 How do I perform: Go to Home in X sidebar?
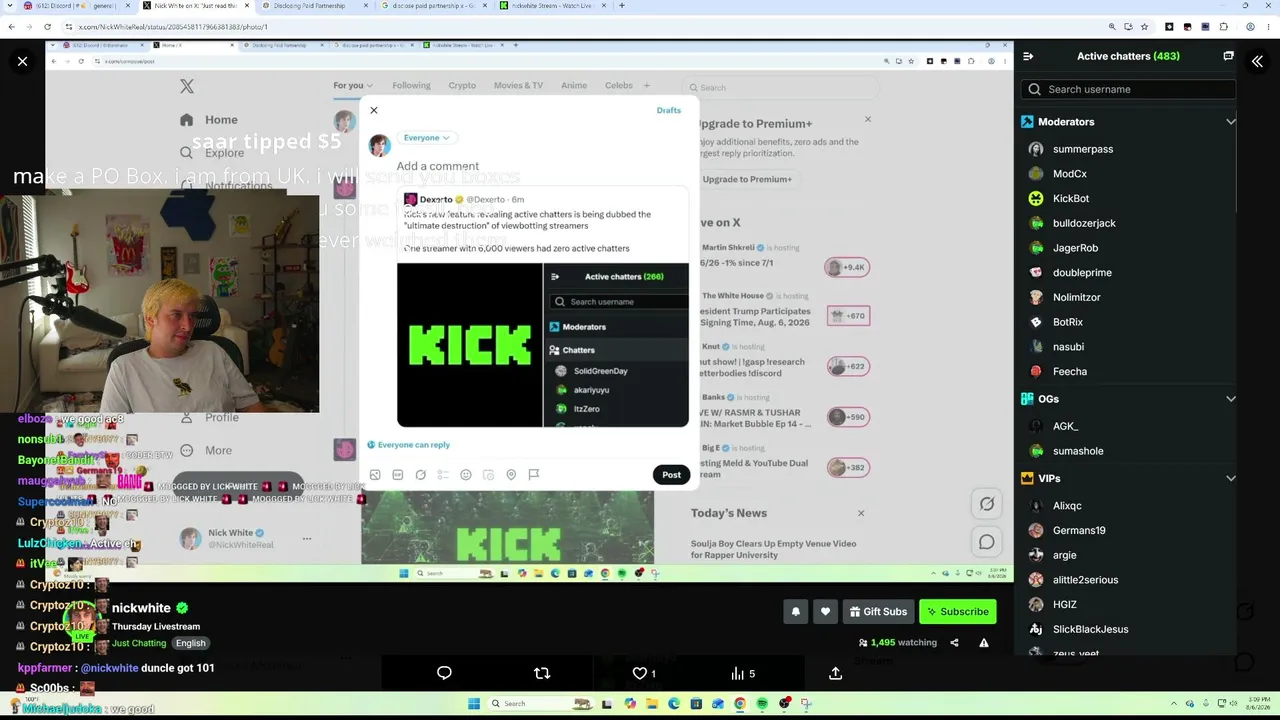pyautogui.click(x=209, y=120)
